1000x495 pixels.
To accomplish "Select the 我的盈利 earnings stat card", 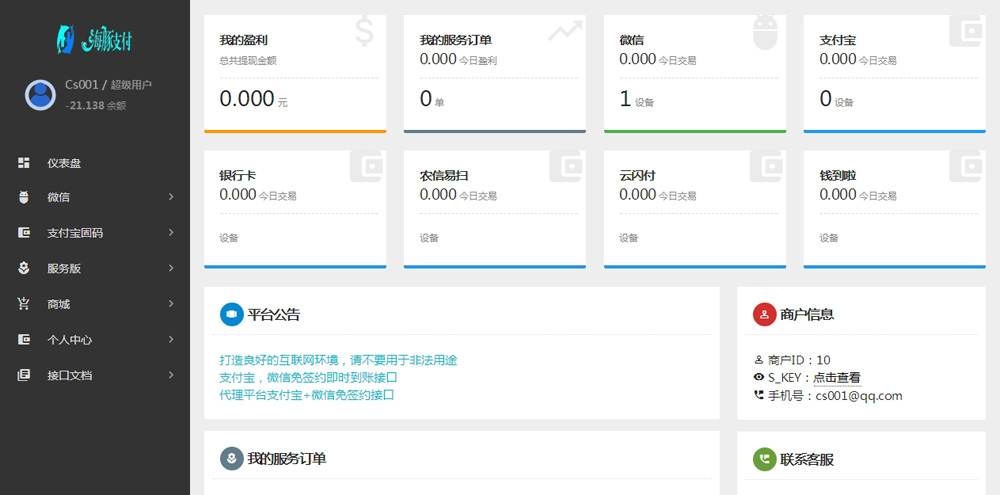I will 295,73.
